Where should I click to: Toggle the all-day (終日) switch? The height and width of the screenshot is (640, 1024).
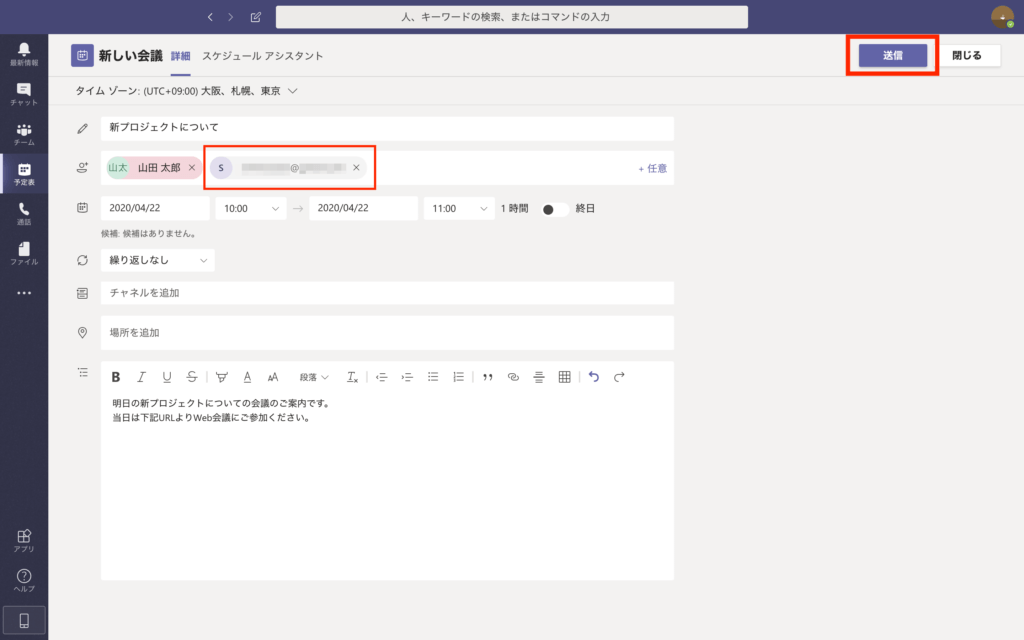click(554, 209)
